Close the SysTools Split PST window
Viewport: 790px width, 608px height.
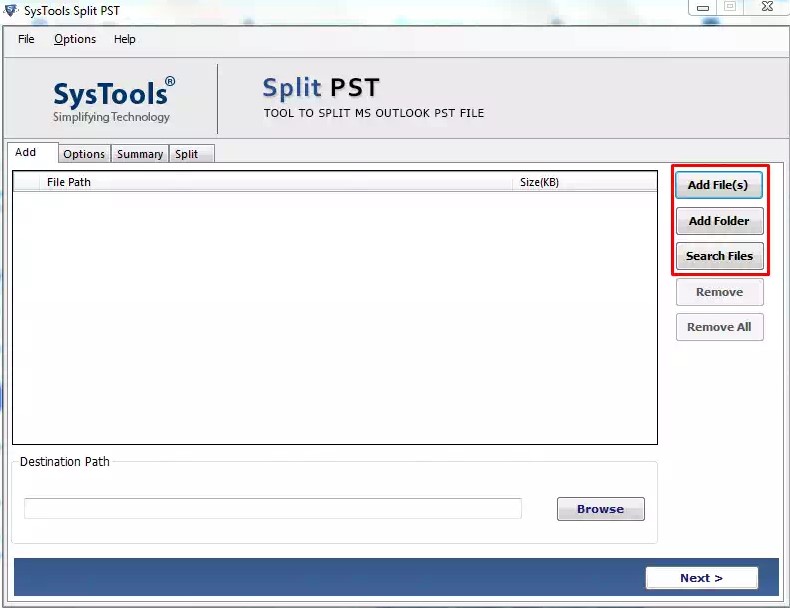point(767,7)
